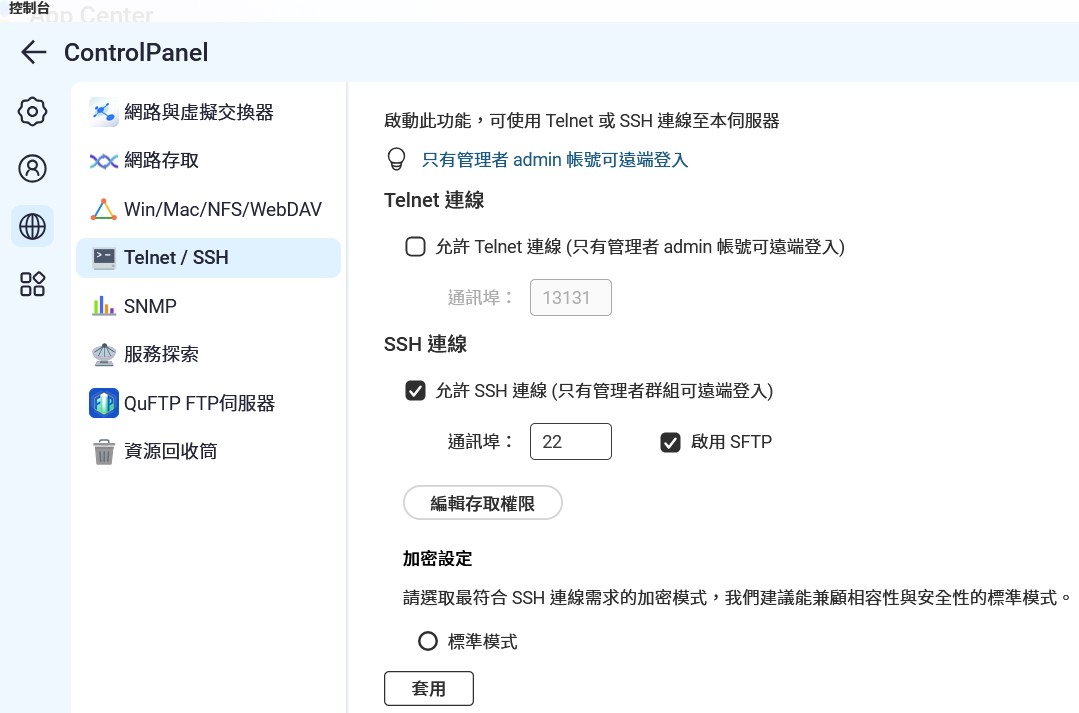The image size is (1079, 713).
Task: Select 網路存取 in the sidebar
Action: [168, 161]
